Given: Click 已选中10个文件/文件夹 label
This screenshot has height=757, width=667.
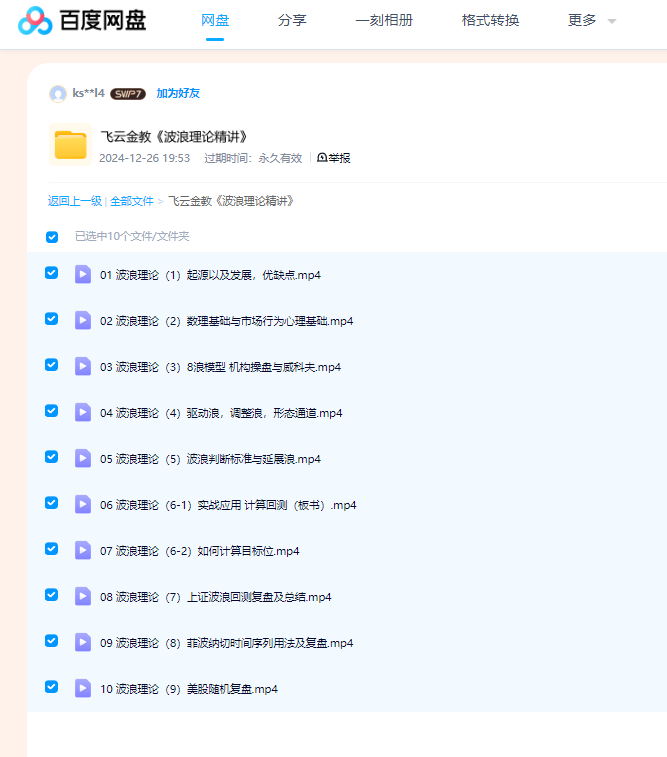Looking at the screenshot, I should coord(132,236).
